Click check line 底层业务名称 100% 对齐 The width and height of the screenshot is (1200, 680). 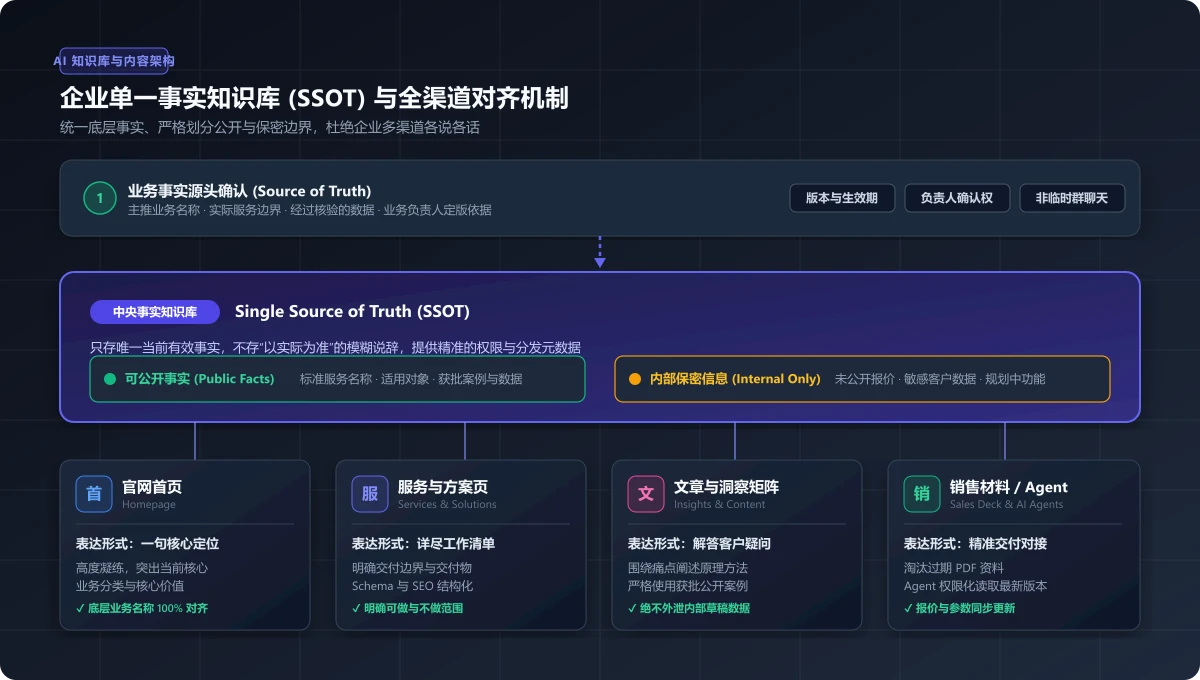142,608
